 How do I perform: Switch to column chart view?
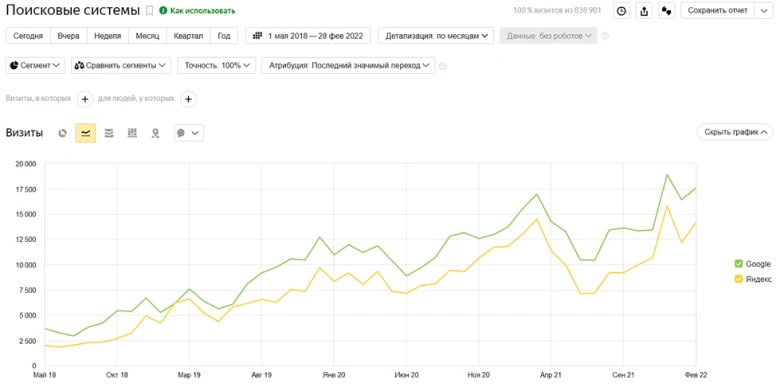point(132,133)
